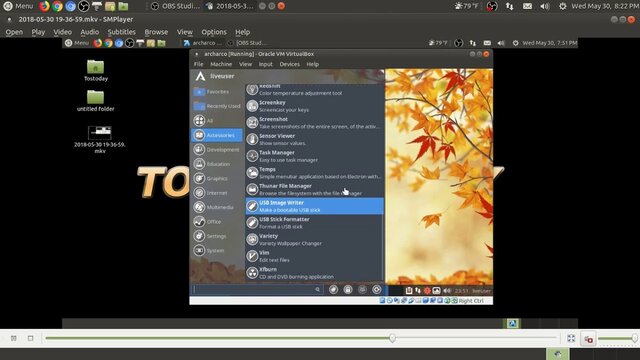The height and width of the screenshot is (360, 640).
Task: Select the Office category
Action: 217,222
